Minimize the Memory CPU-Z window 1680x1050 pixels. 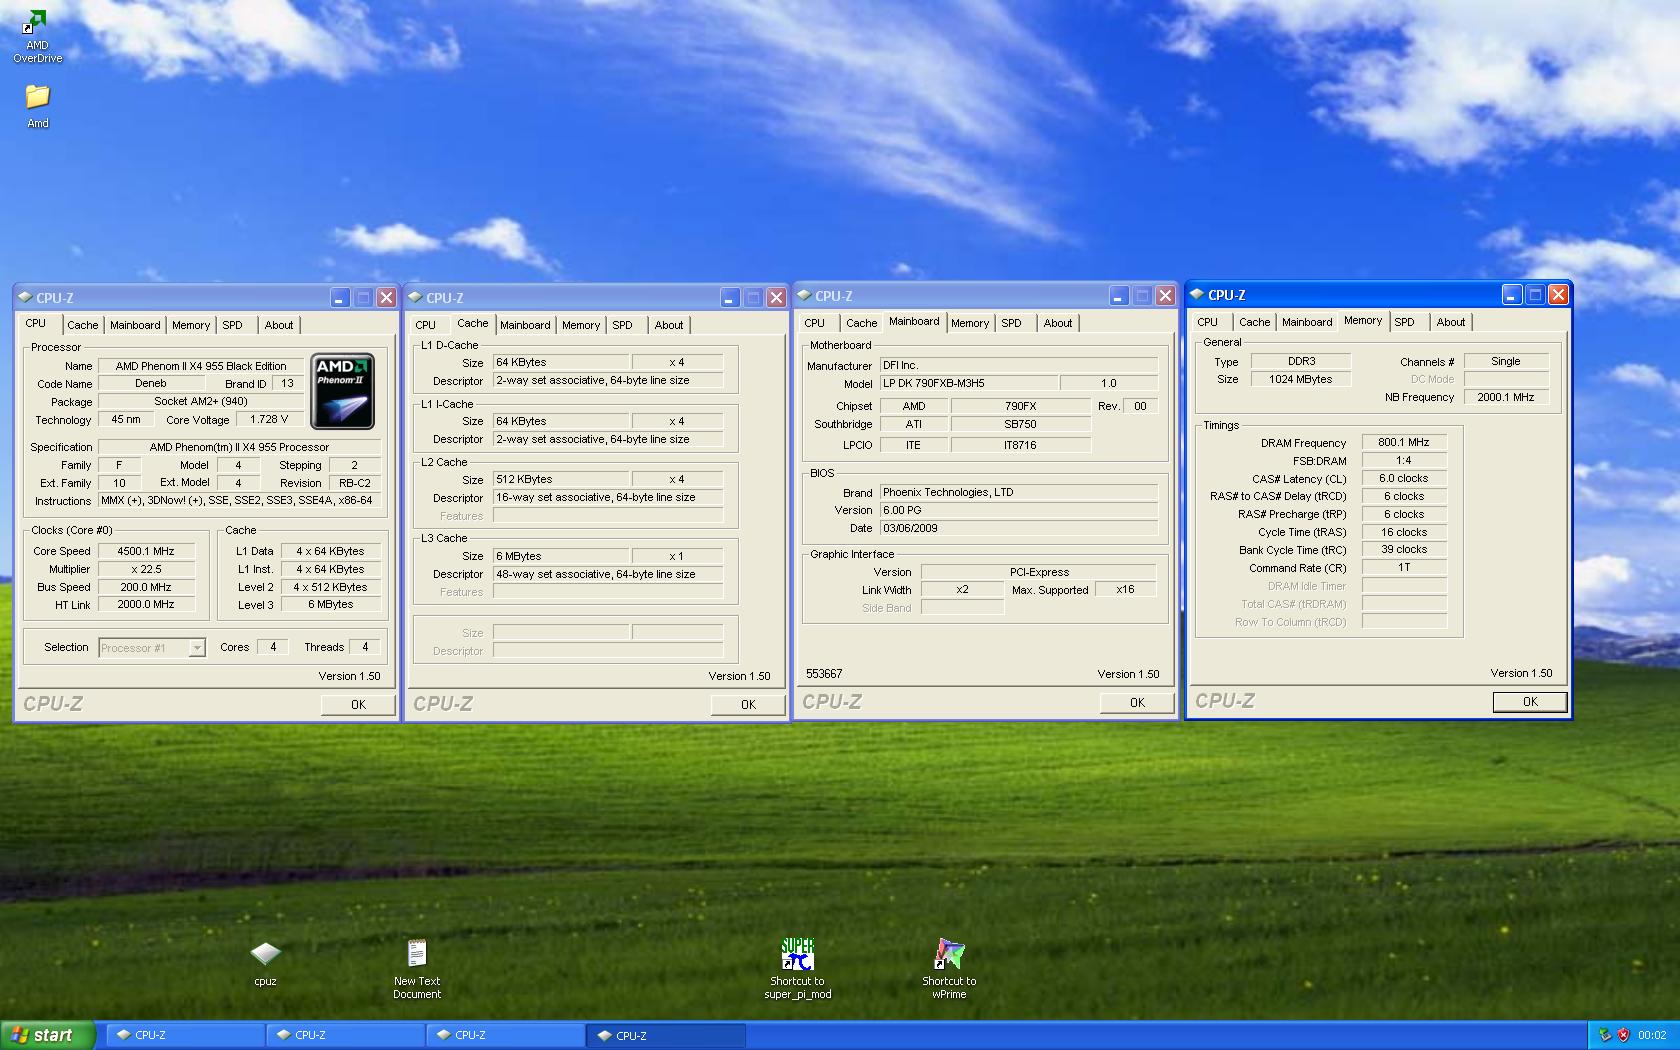tap(1512, 294)
